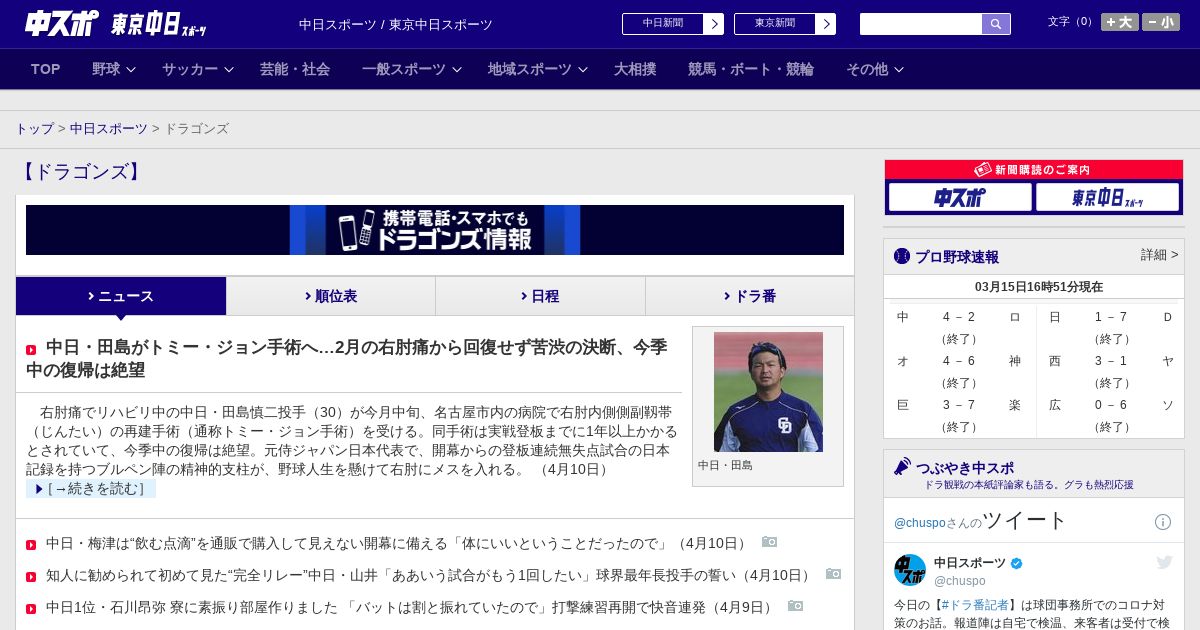Decrease text size with 小 button
The height and width of the screenshot is (630, 1200).
[x=1161, y=22]
